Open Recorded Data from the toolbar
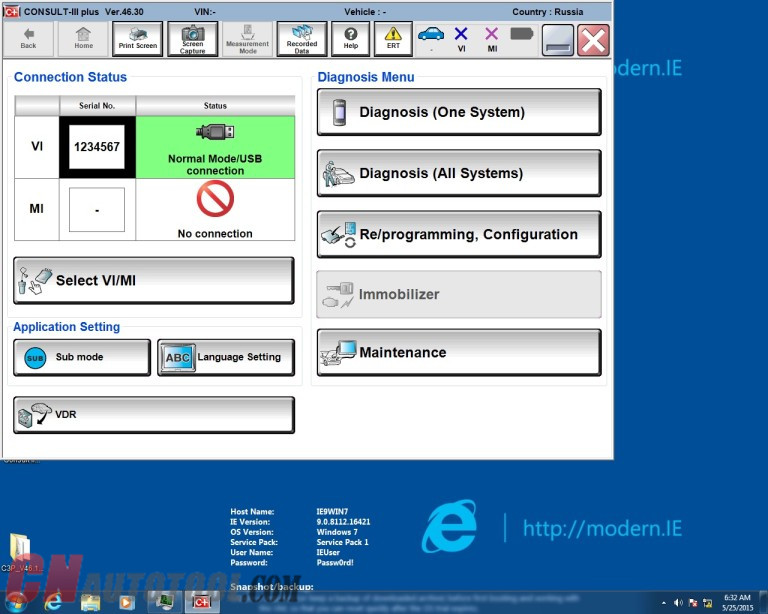The image size is (768, 614). click(302, 39)
